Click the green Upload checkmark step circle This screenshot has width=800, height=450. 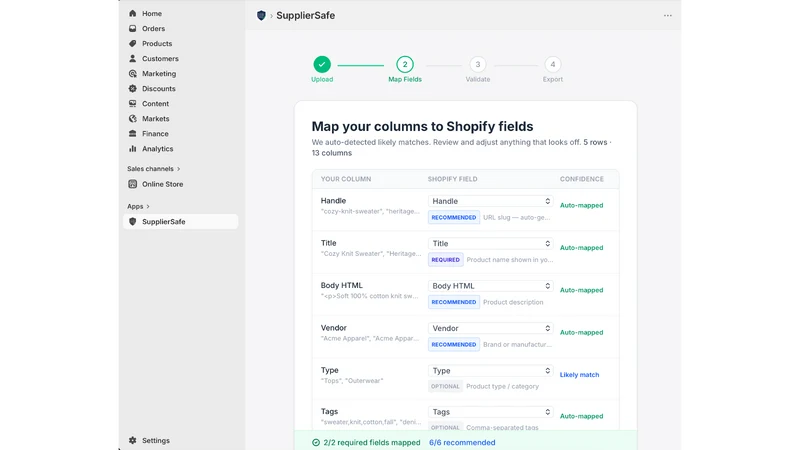click(322, 64)
